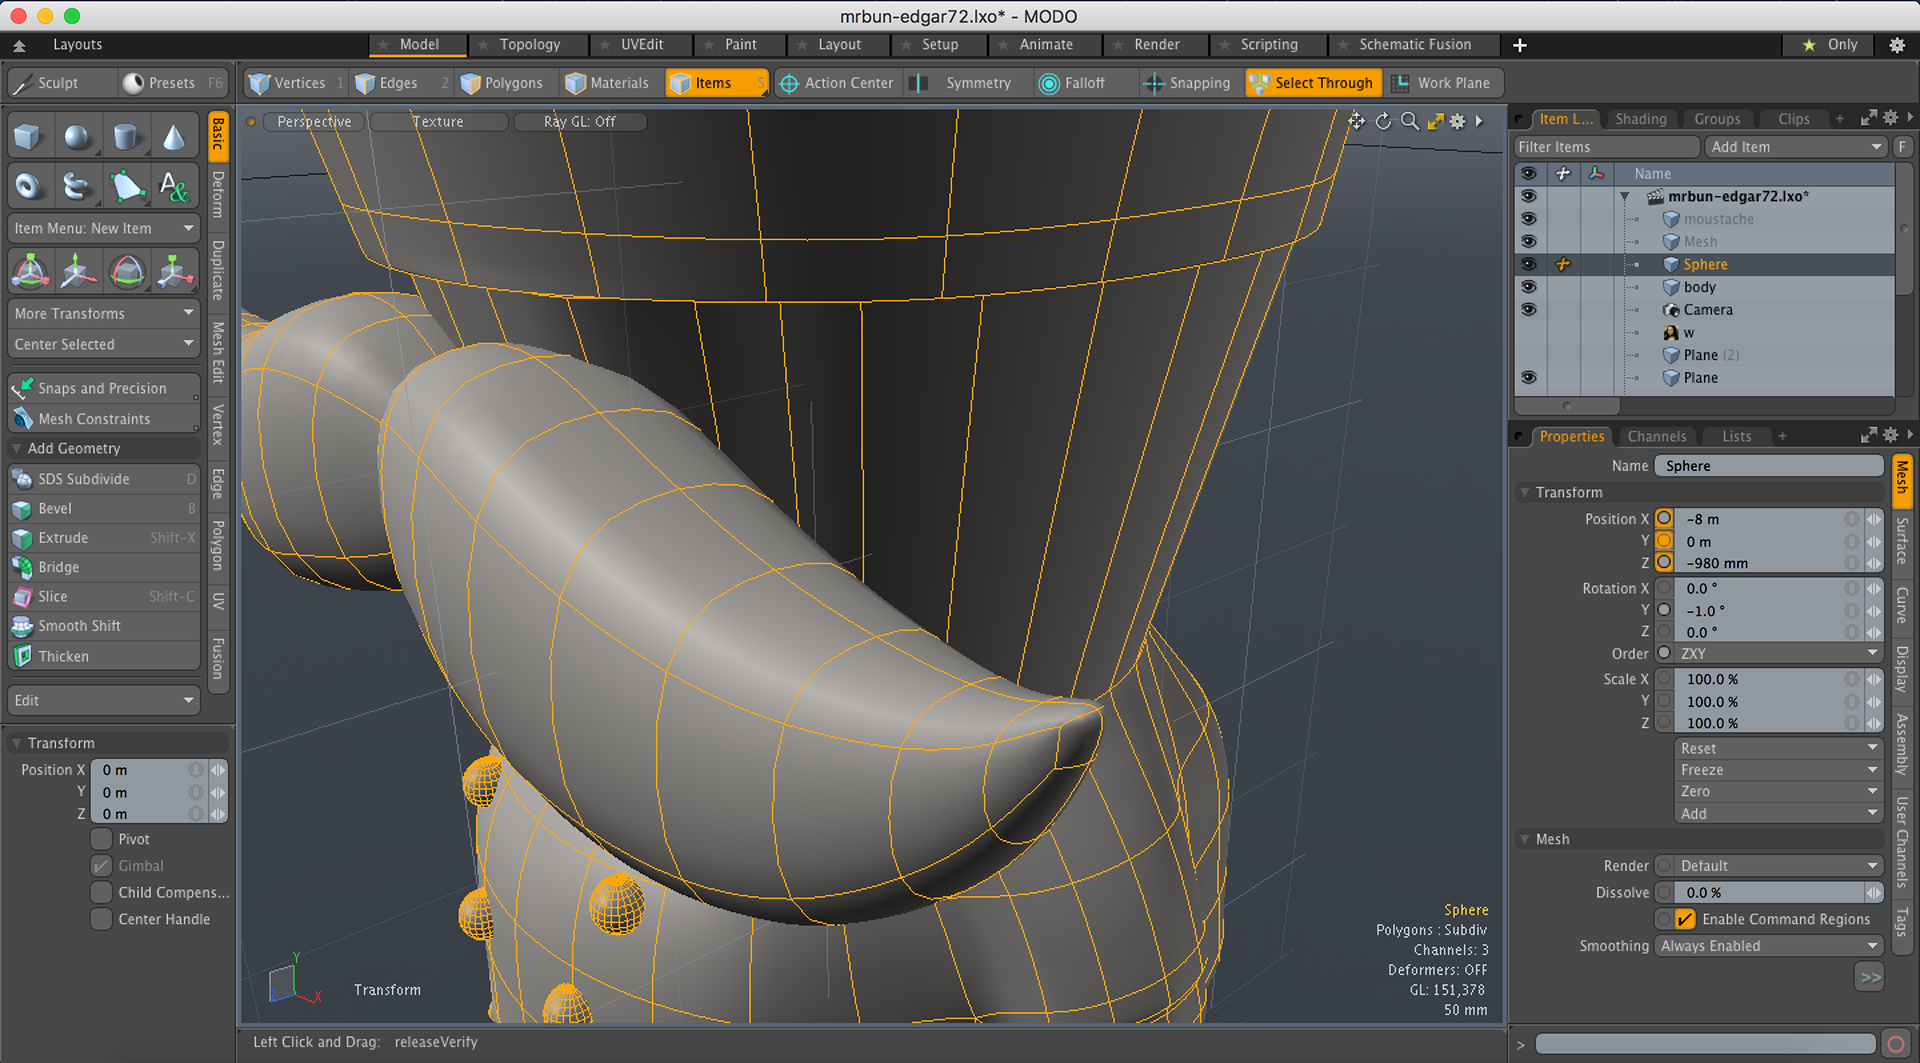Click the command history record button

tap(1895, 1044)
